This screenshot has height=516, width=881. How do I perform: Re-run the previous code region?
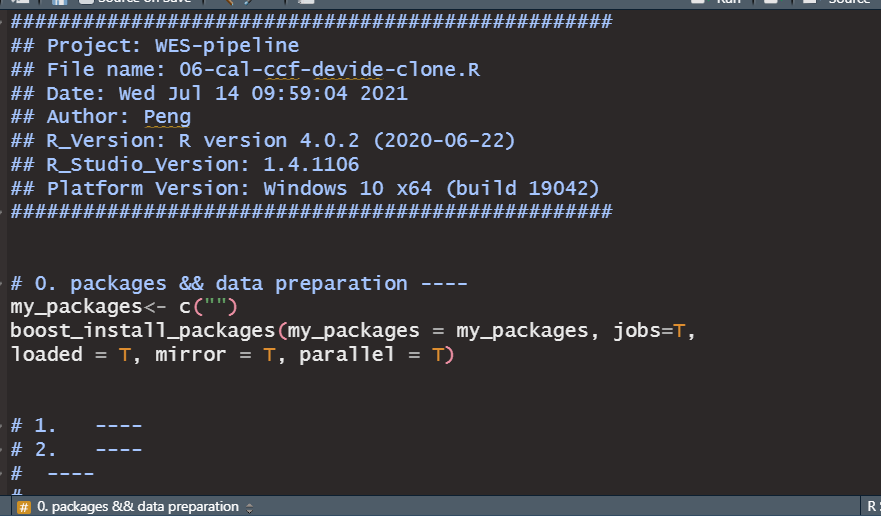point(771,2)
